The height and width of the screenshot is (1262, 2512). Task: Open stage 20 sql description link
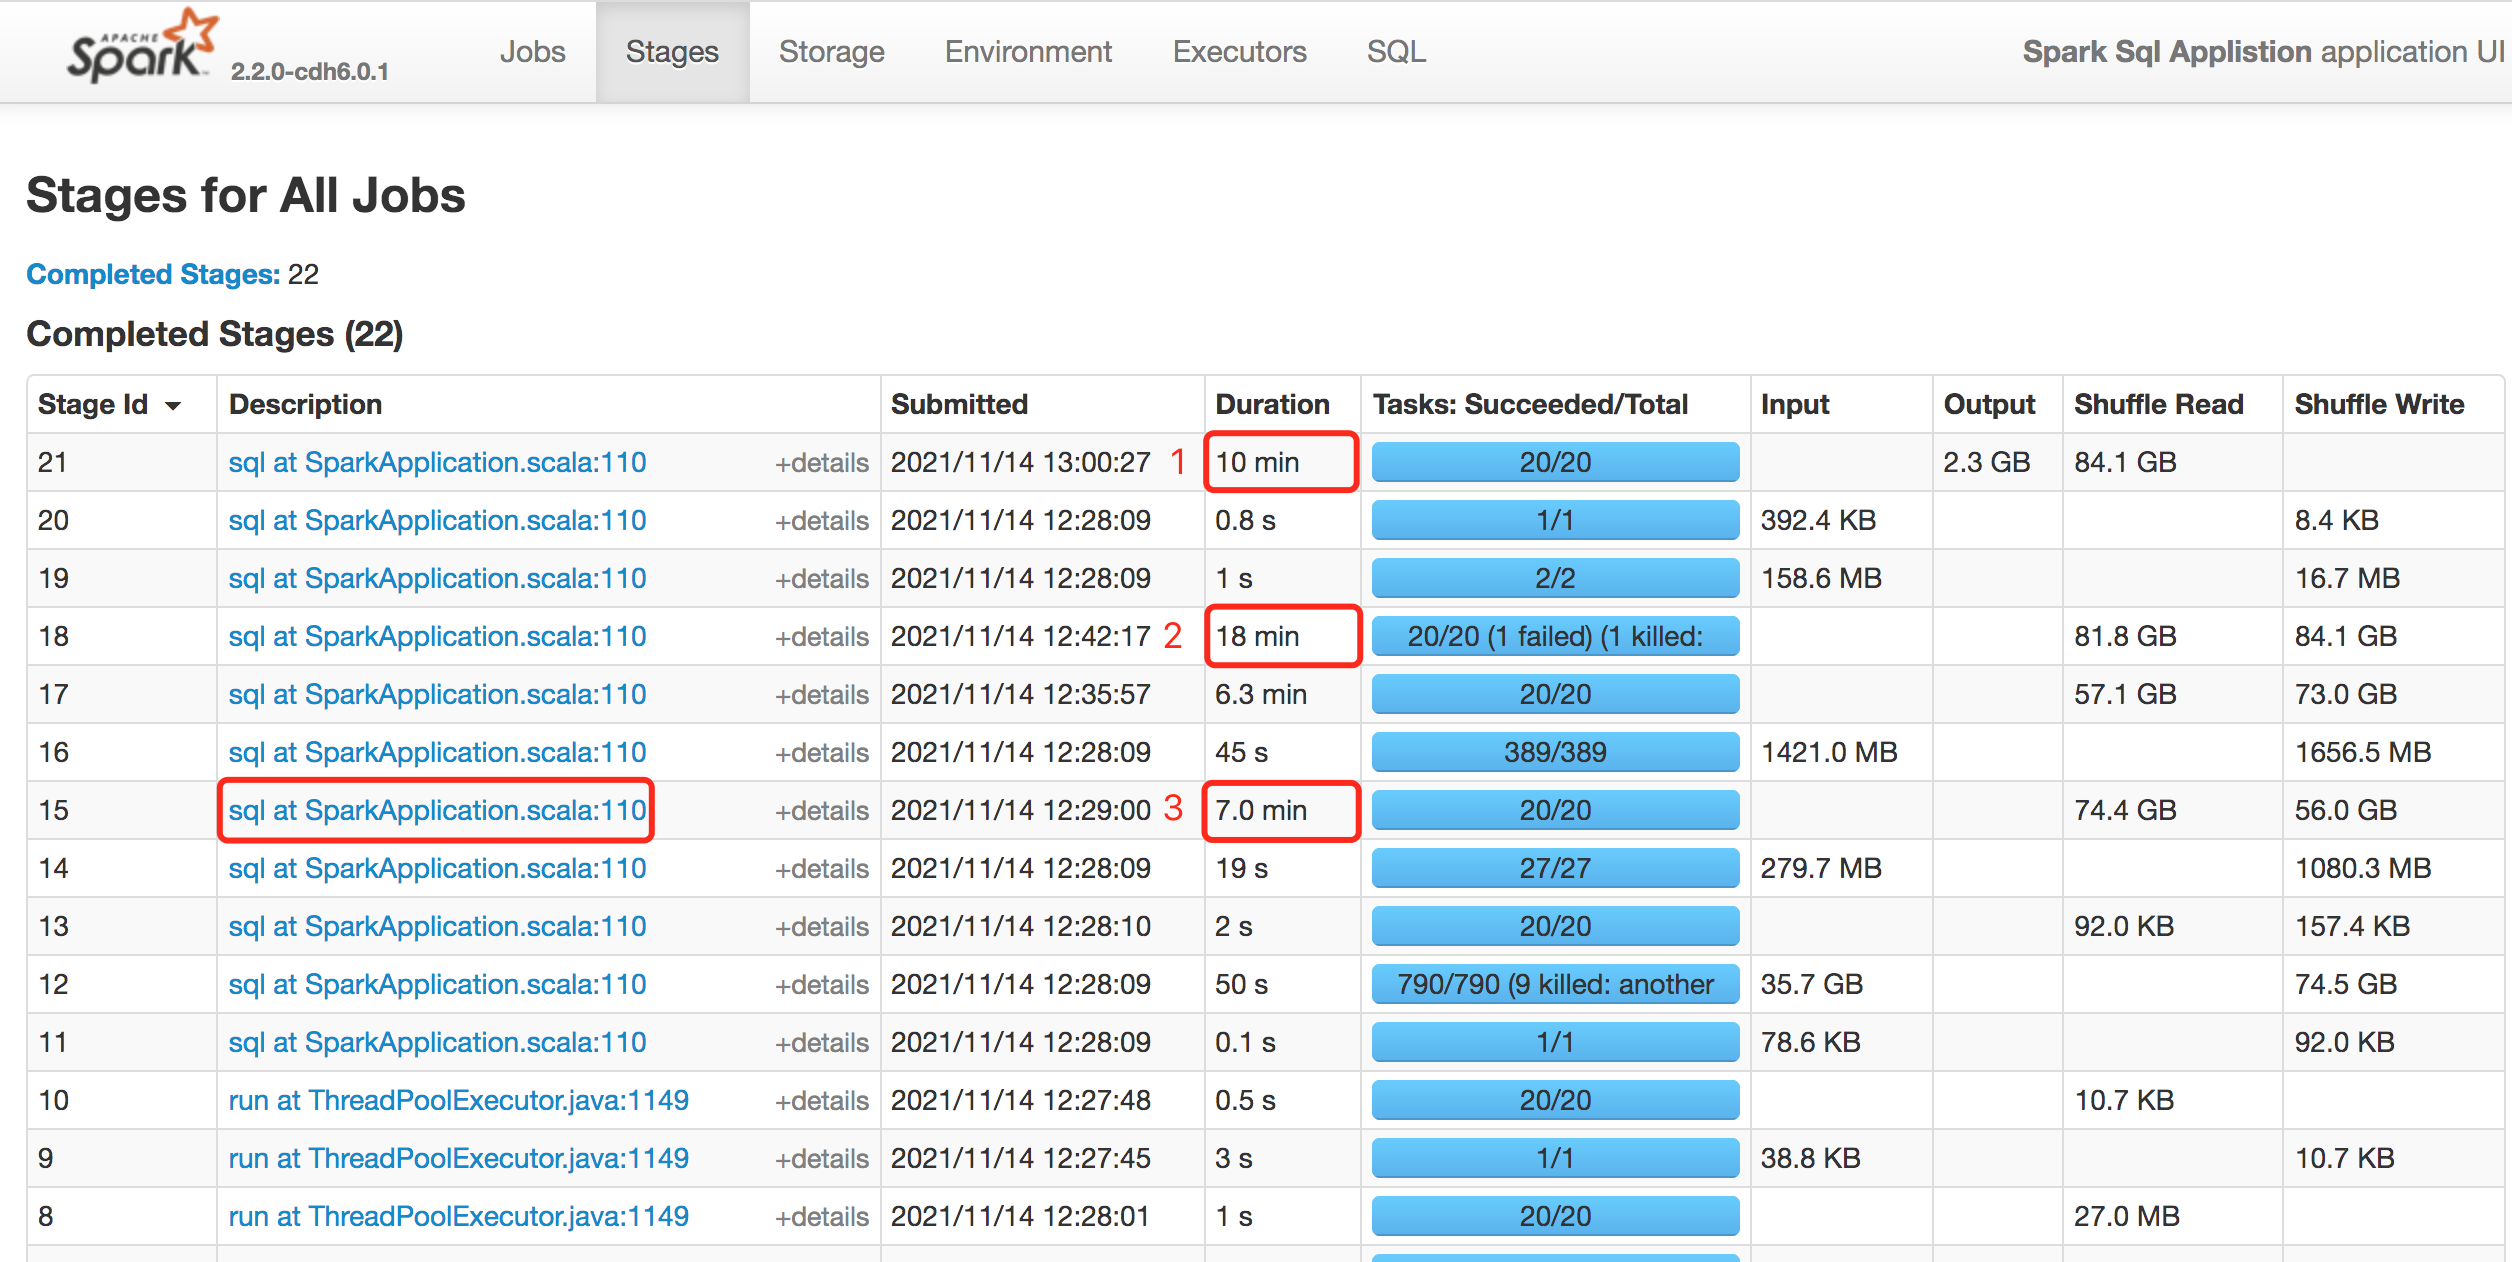pos(437,521)
